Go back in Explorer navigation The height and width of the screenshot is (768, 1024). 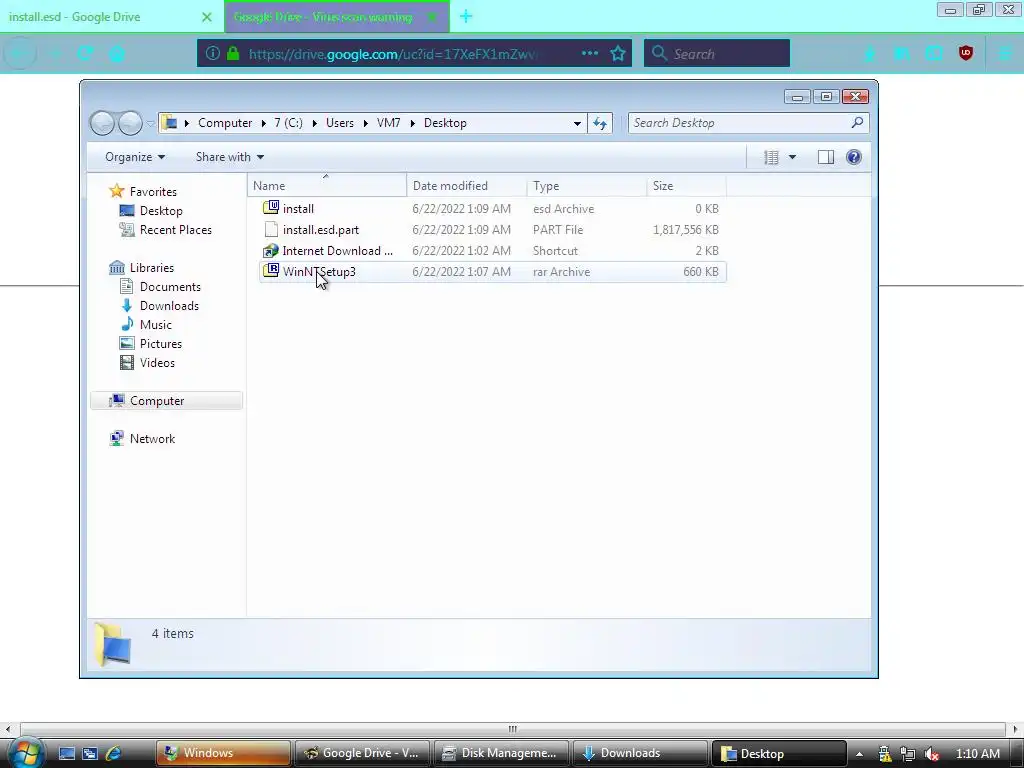(x=103, y=123)
